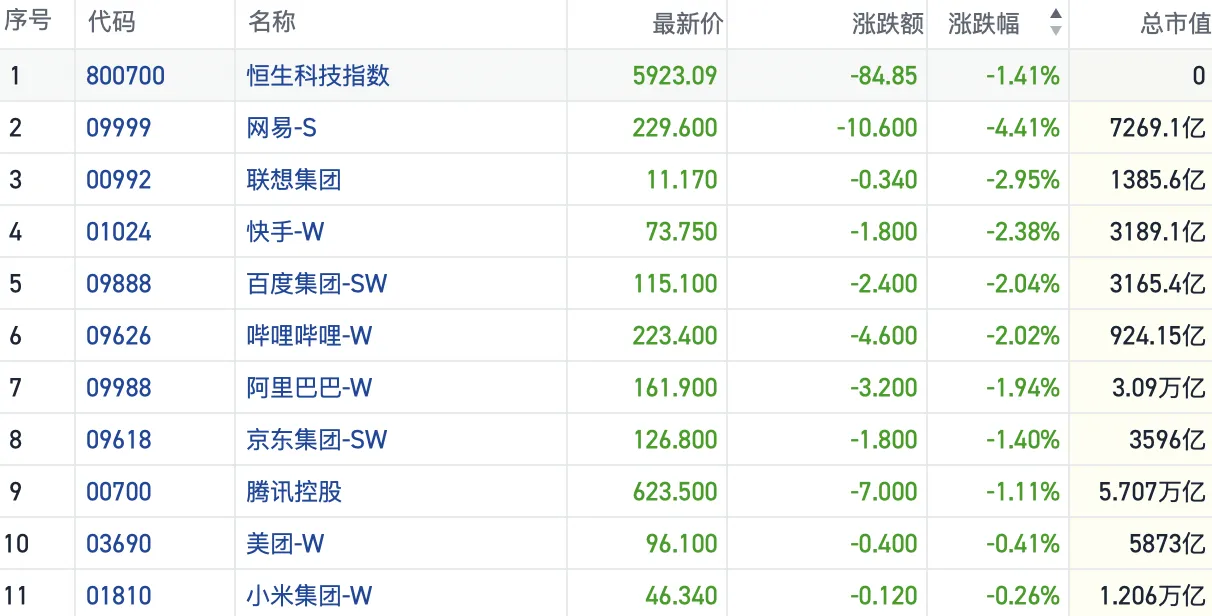Open the 小米集团-W stock link

pos(310,596)
